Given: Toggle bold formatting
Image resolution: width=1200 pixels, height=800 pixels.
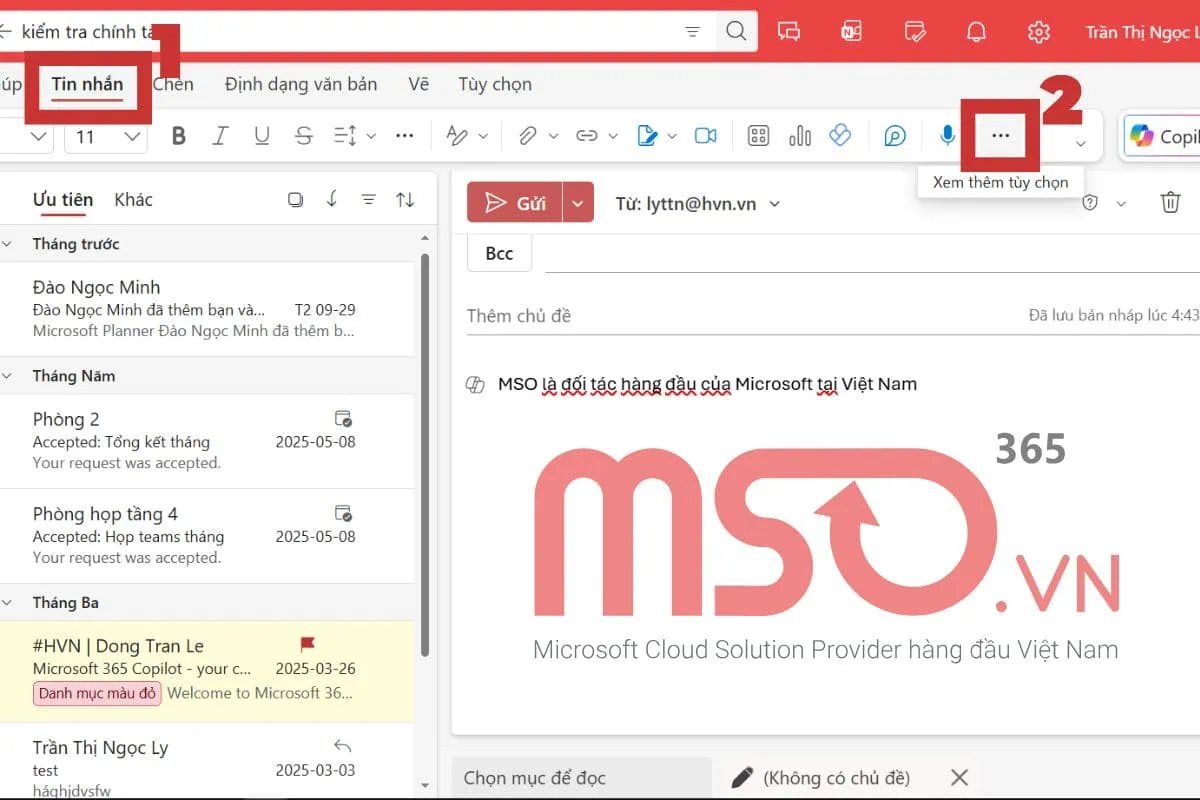Looking at the screenshot, I should (178, 136).
